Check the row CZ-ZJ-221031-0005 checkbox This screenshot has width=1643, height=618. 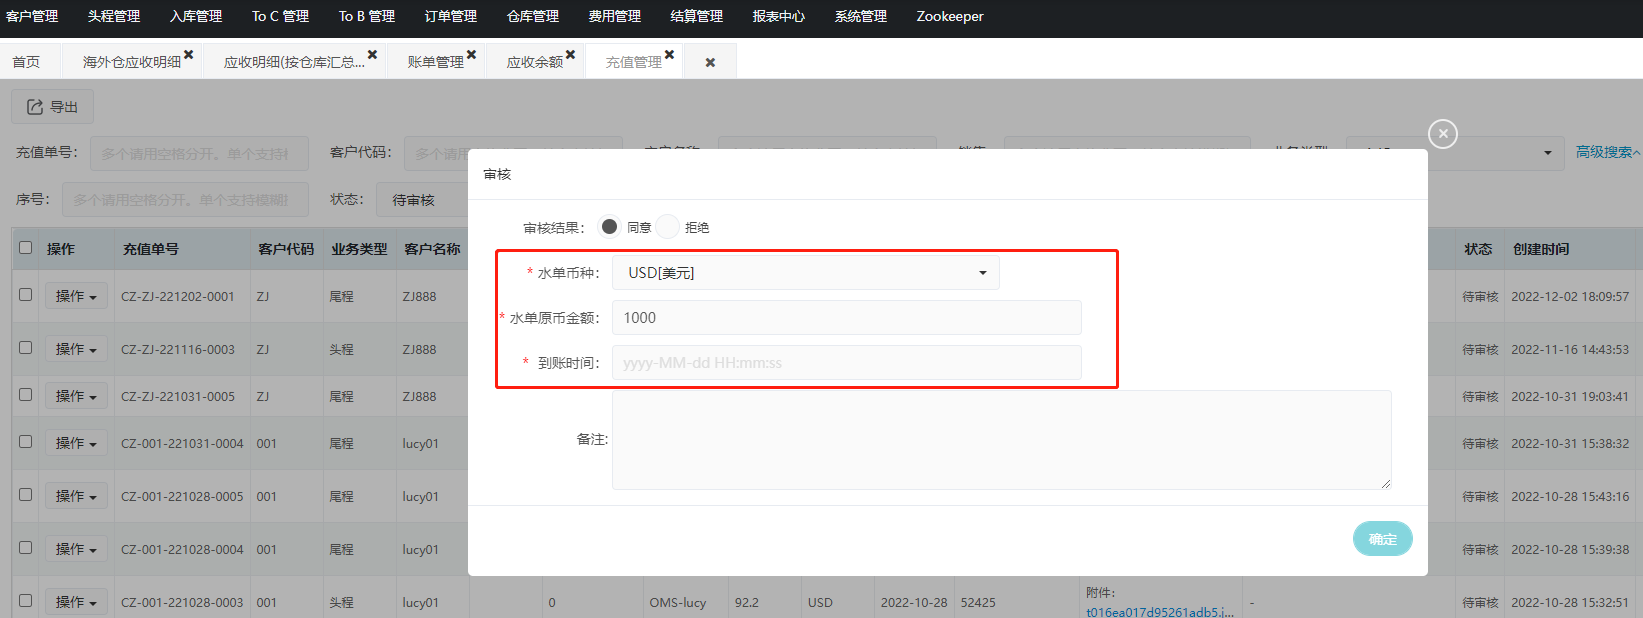point(26,395)
